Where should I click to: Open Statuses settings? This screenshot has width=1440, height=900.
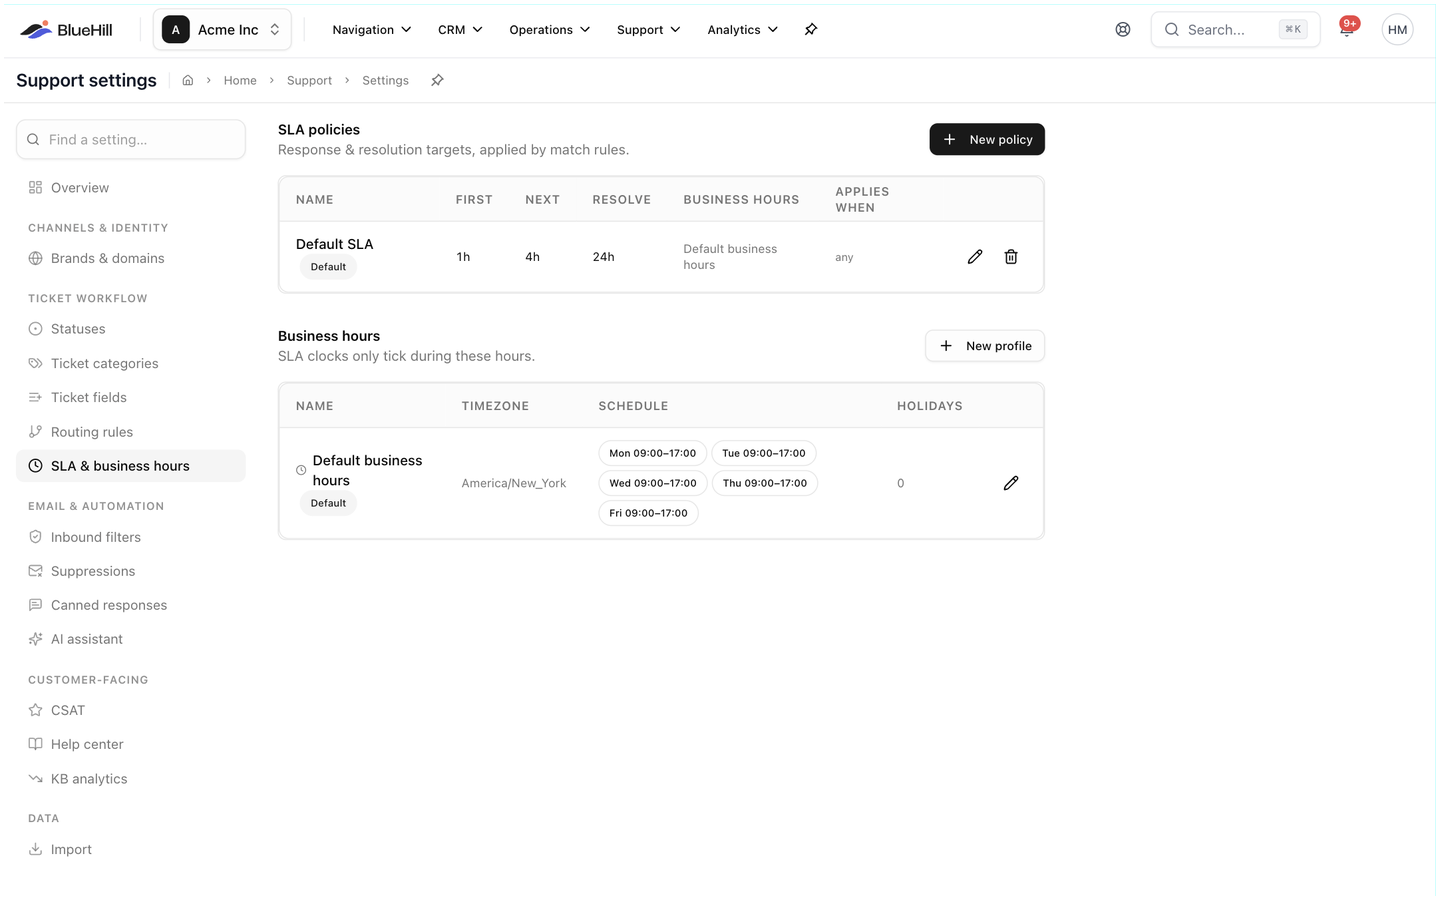pyautogui.click(x=131, y=329)
